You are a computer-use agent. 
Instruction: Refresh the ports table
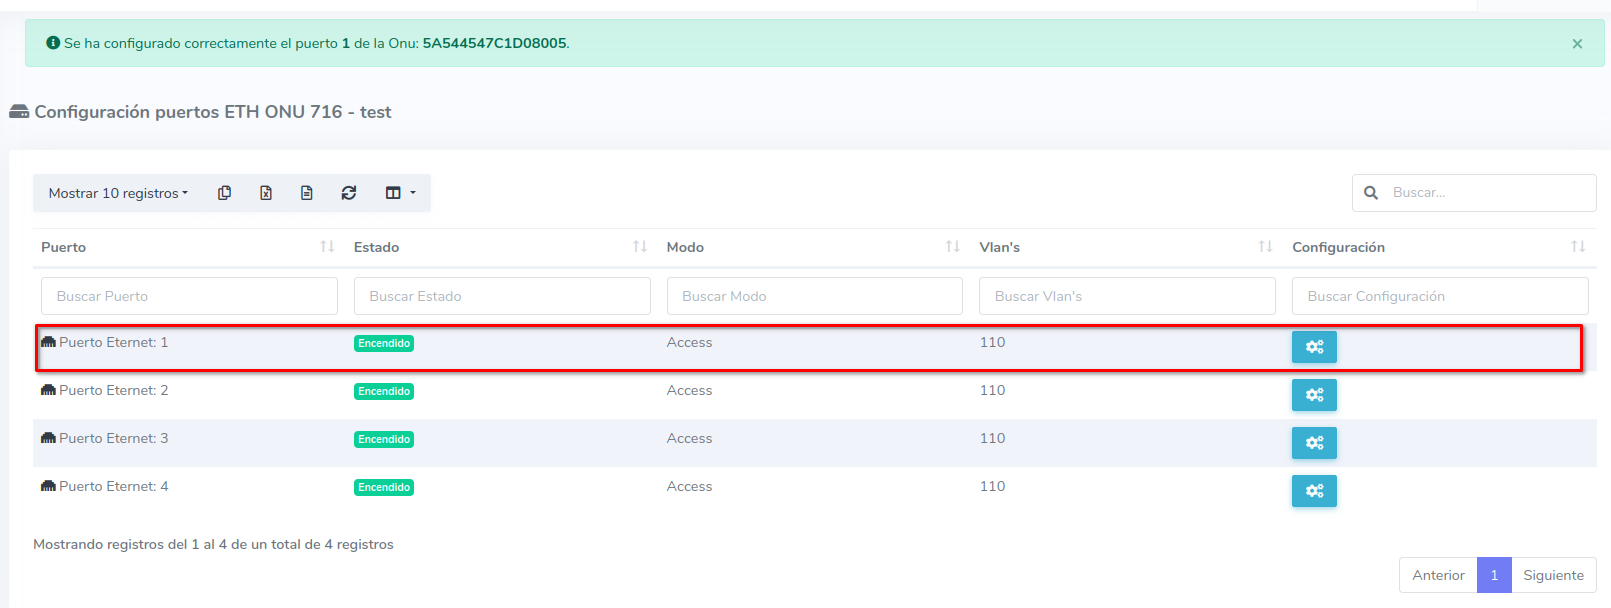(x=348, y=193)
